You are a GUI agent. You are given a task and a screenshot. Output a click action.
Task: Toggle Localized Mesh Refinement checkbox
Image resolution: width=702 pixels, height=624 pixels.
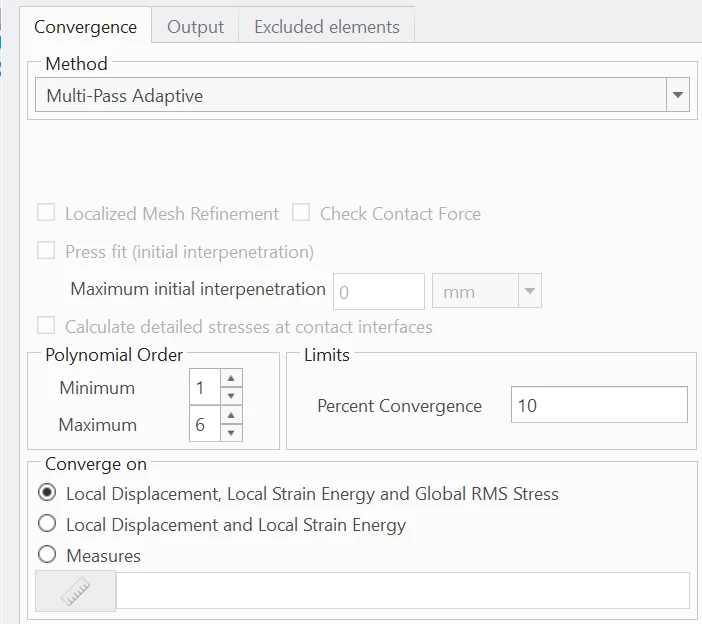46,213
